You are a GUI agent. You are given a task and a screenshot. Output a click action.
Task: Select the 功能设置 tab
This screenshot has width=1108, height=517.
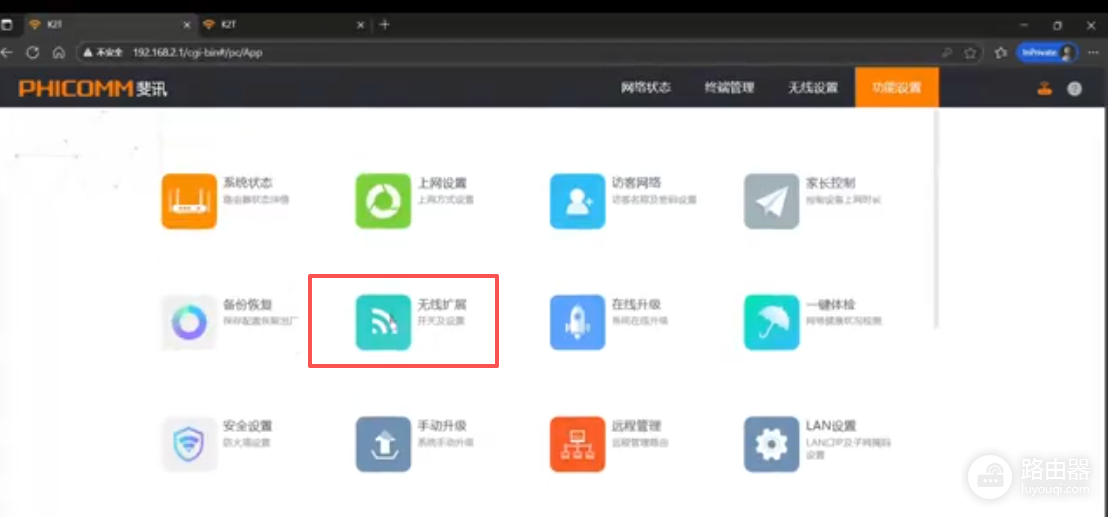coord(897,88)
